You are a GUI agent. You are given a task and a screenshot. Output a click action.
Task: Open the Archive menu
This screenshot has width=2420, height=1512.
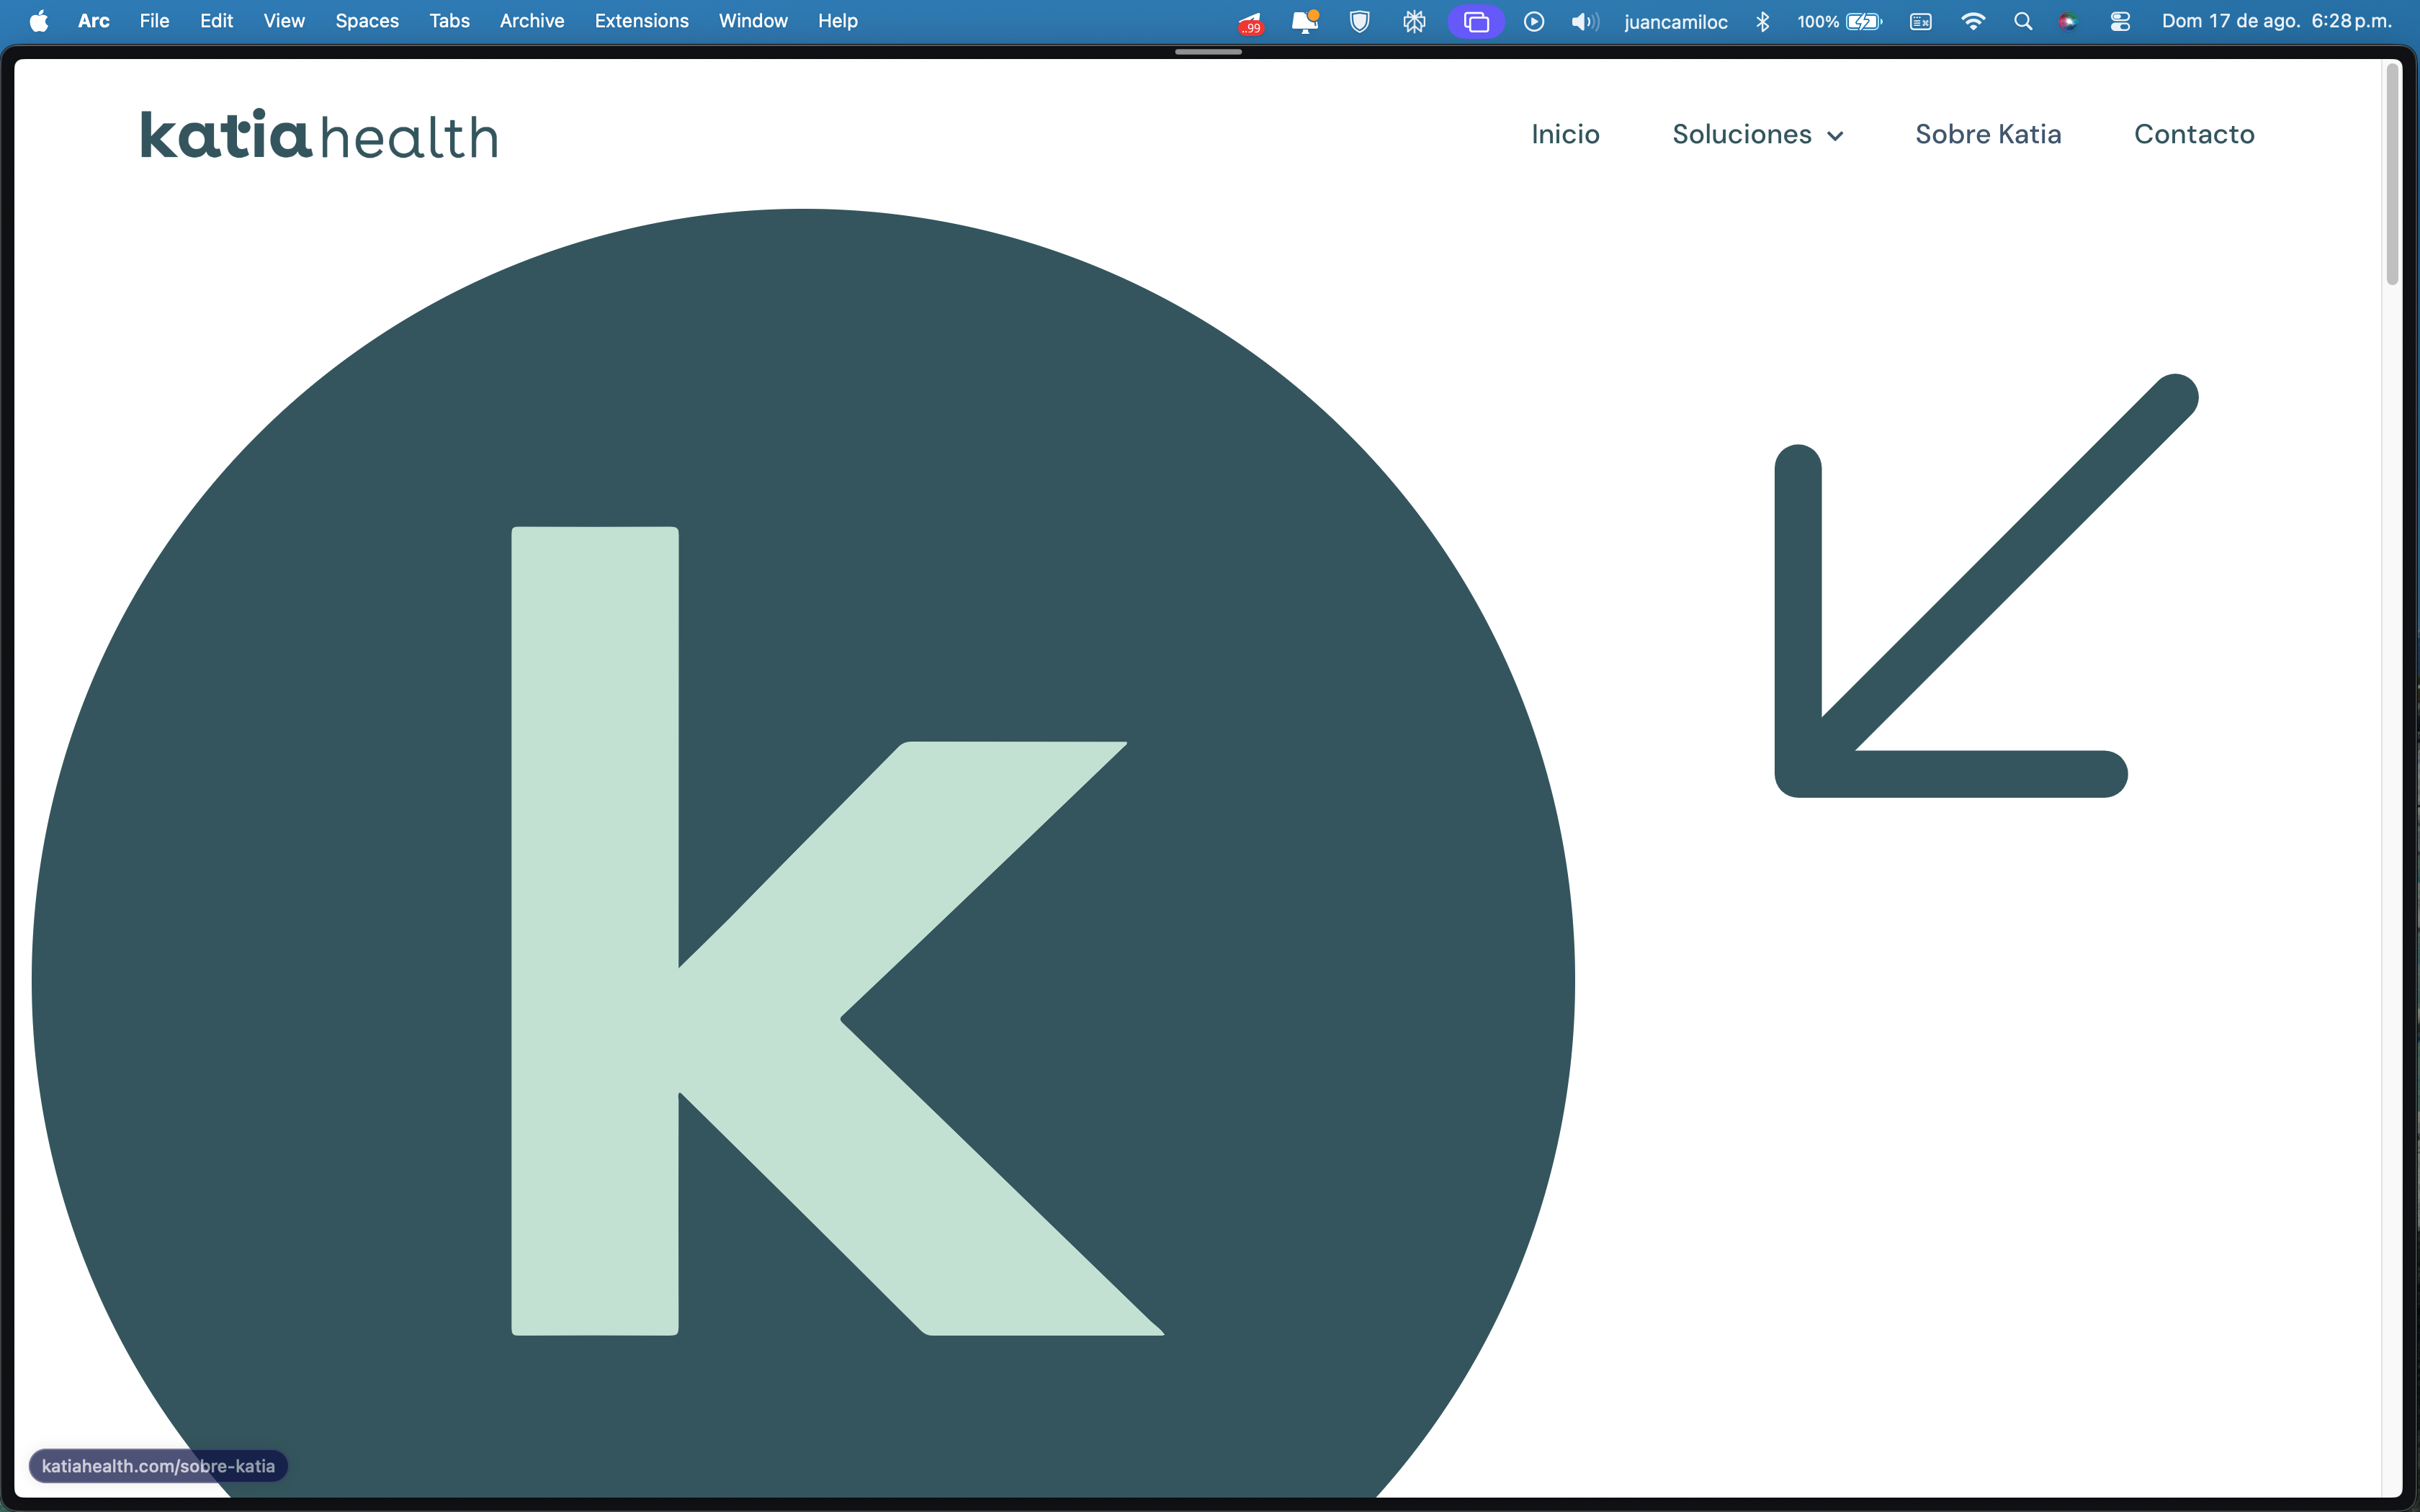coord(532,21)
